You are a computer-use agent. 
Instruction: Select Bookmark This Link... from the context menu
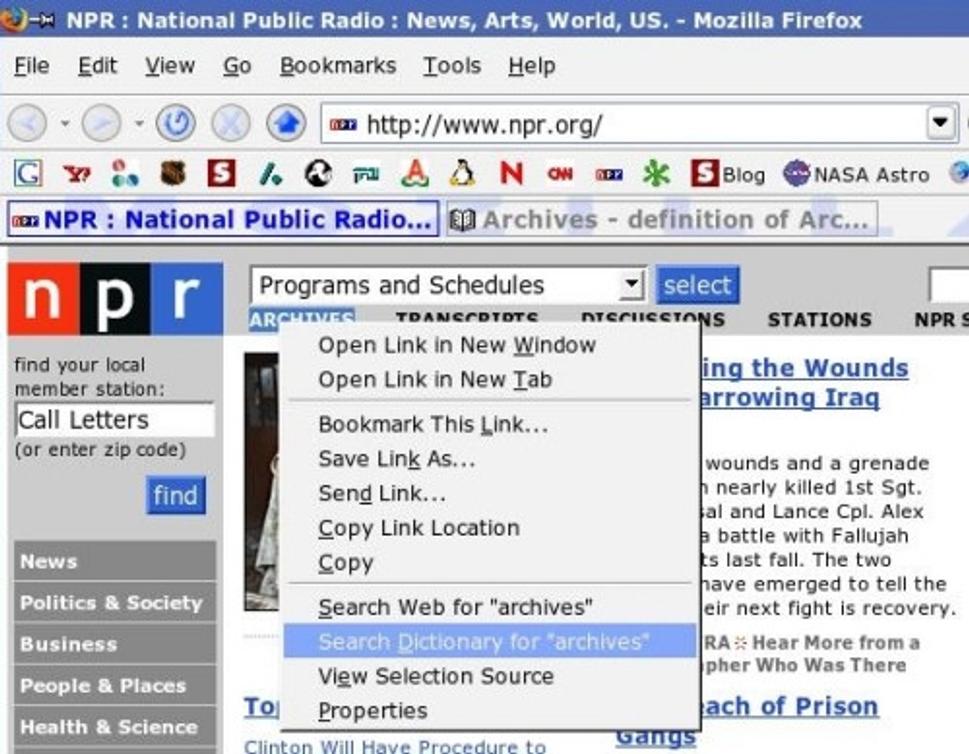[491, 425]
